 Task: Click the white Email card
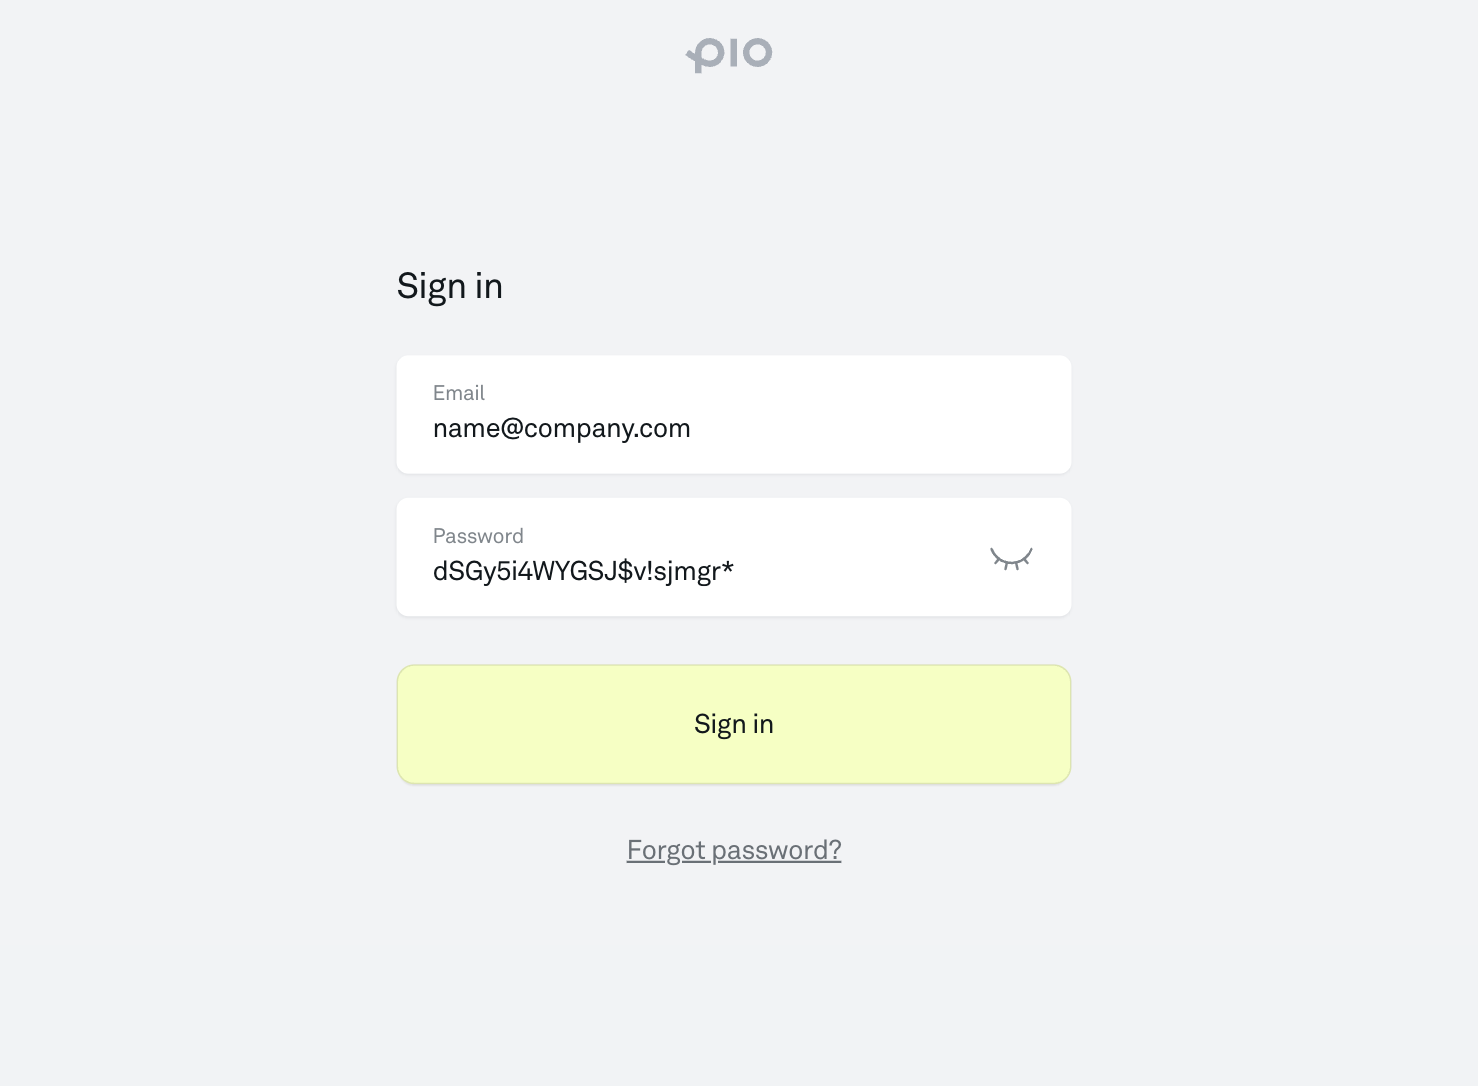850,414
